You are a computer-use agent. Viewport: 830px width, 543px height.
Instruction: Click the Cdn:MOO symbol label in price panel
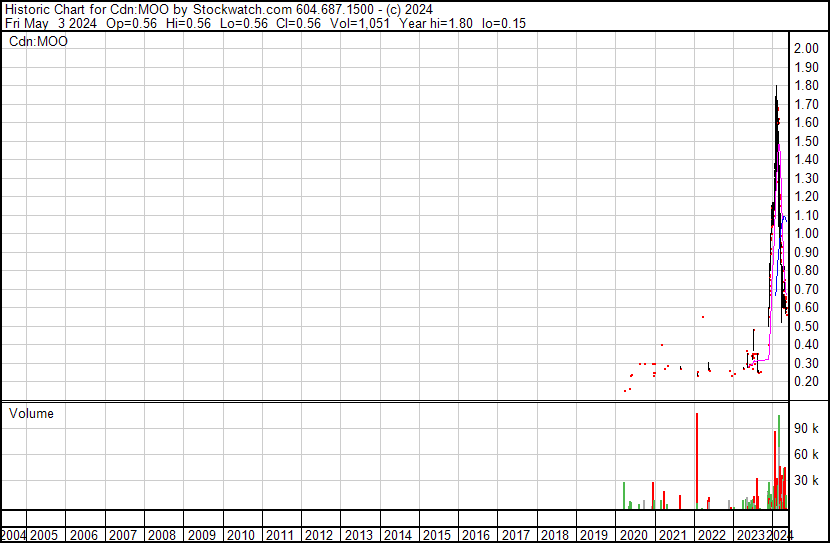[39, 42]
